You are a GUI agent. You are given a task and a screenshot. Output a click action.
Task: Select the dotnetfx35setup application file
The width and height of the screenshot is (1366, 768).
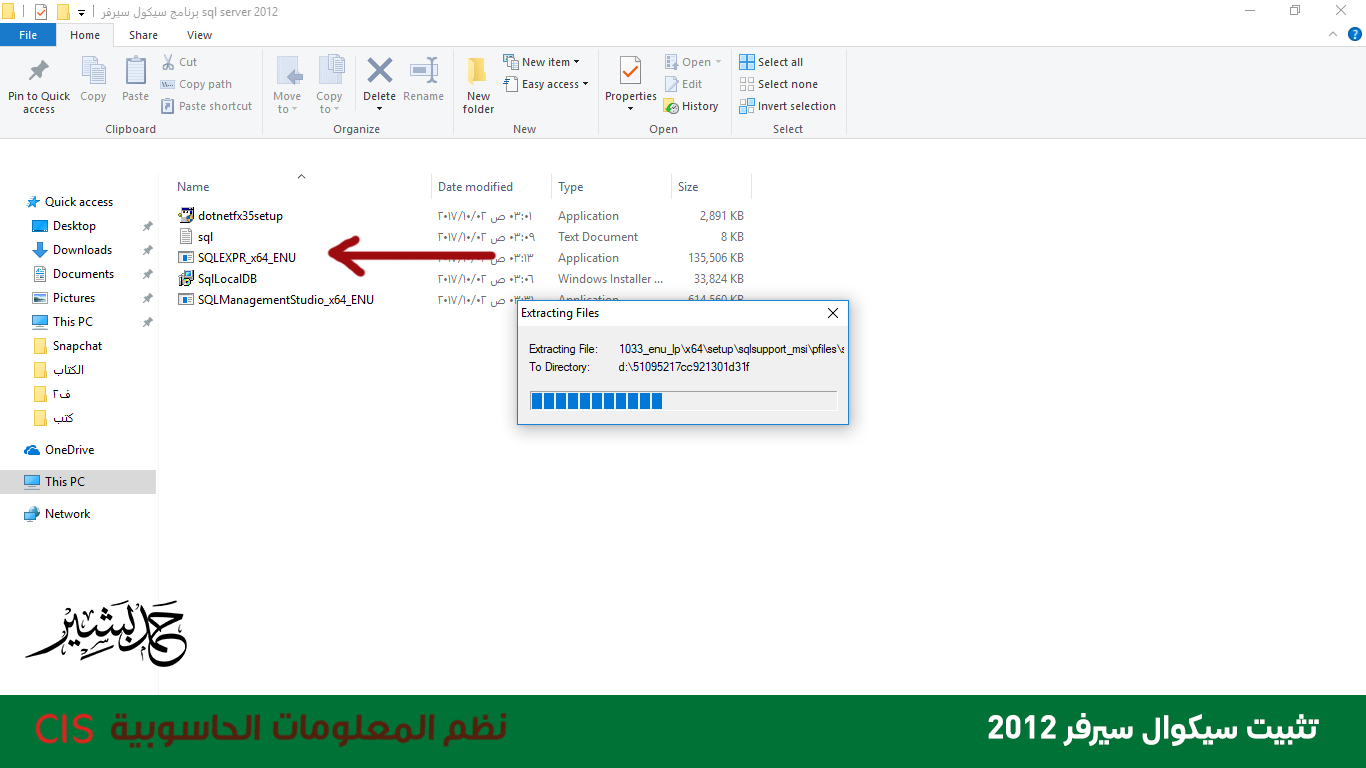coord(231,216)
